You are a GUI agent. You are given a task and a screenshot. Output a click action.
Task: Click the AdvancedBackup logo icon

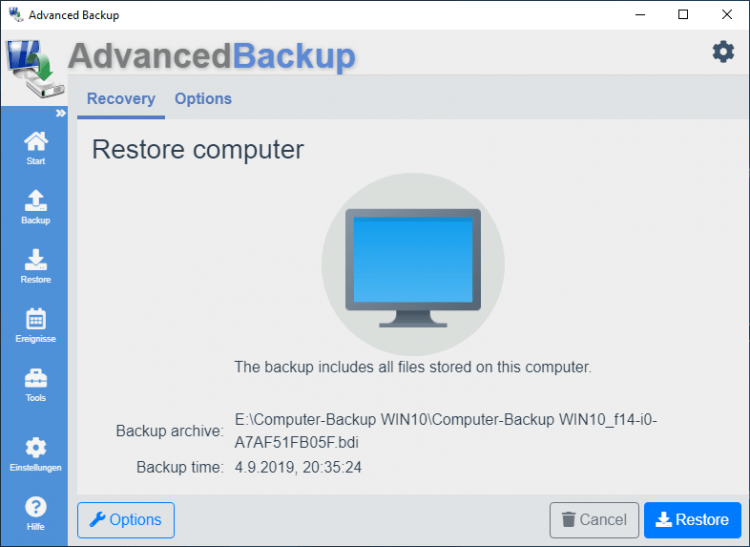point(34,70)
